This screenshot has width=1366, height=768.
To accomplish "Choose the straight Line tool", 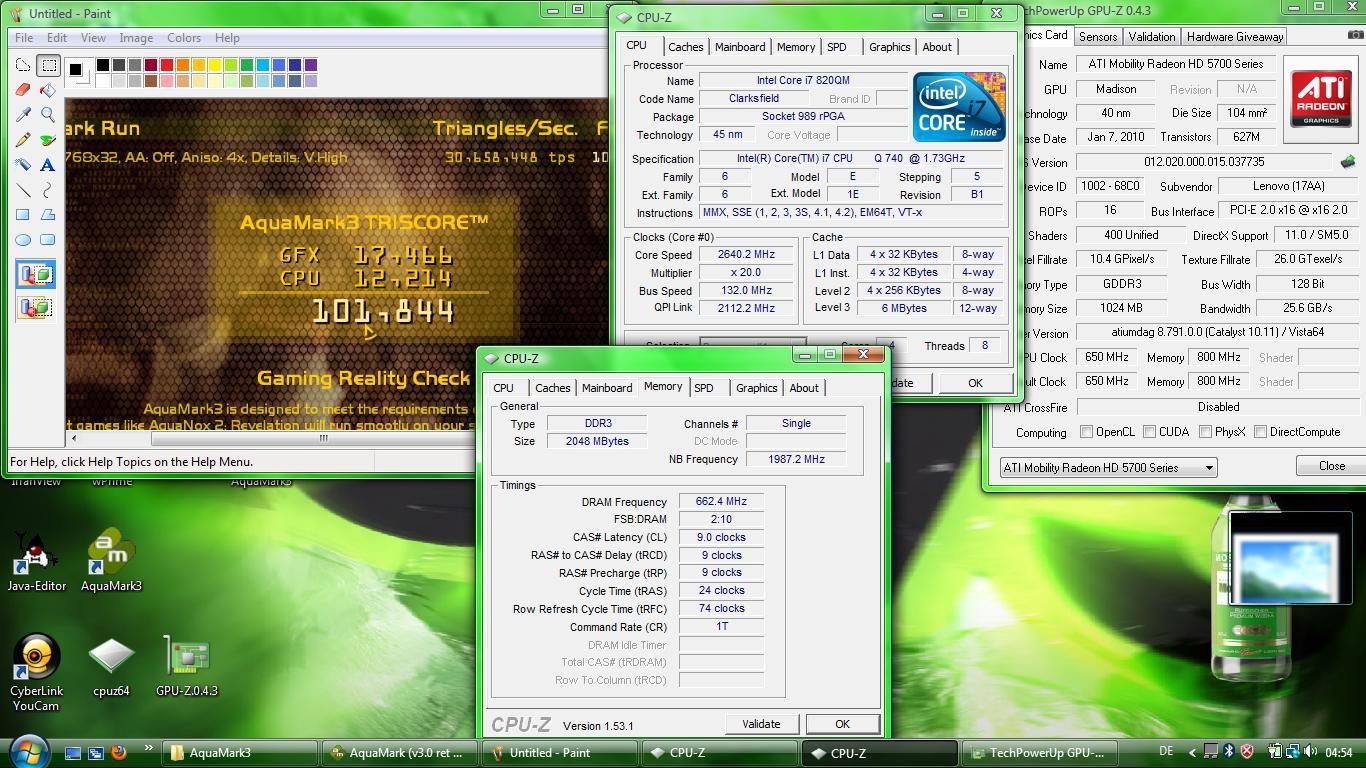I will [23, 190].
